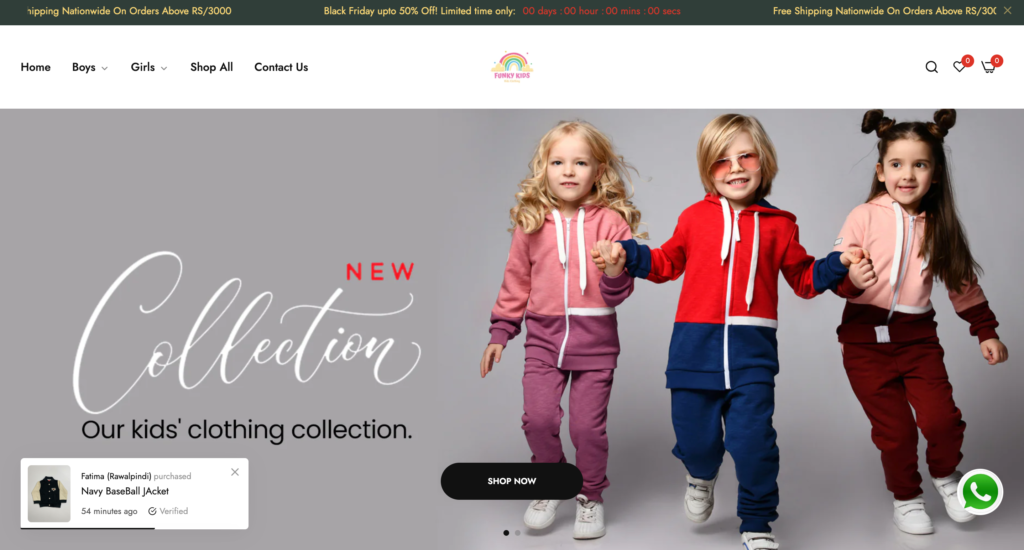Open the shopping cart icon
This screenshot has height=550, width=1024.
[x=989, y=67]
